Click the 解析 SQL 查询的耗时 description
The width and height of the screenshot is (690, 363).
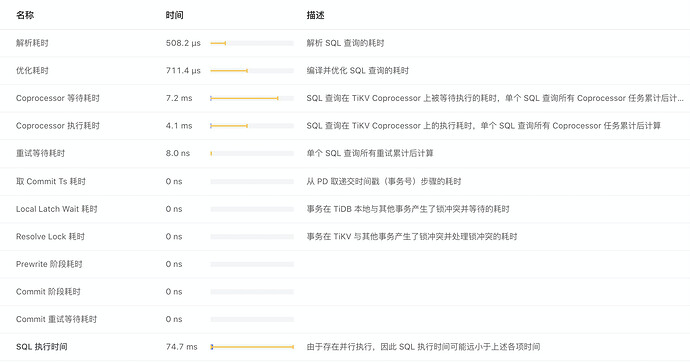(345, 43)
